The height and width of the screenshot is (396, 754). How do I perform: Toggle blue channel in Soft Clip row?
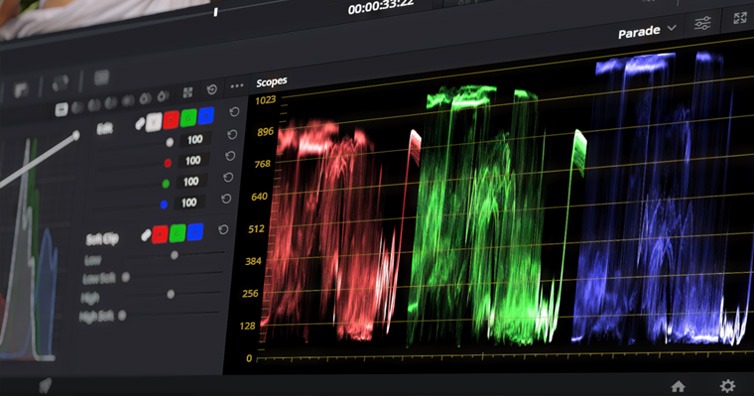[x=195, y=232]
